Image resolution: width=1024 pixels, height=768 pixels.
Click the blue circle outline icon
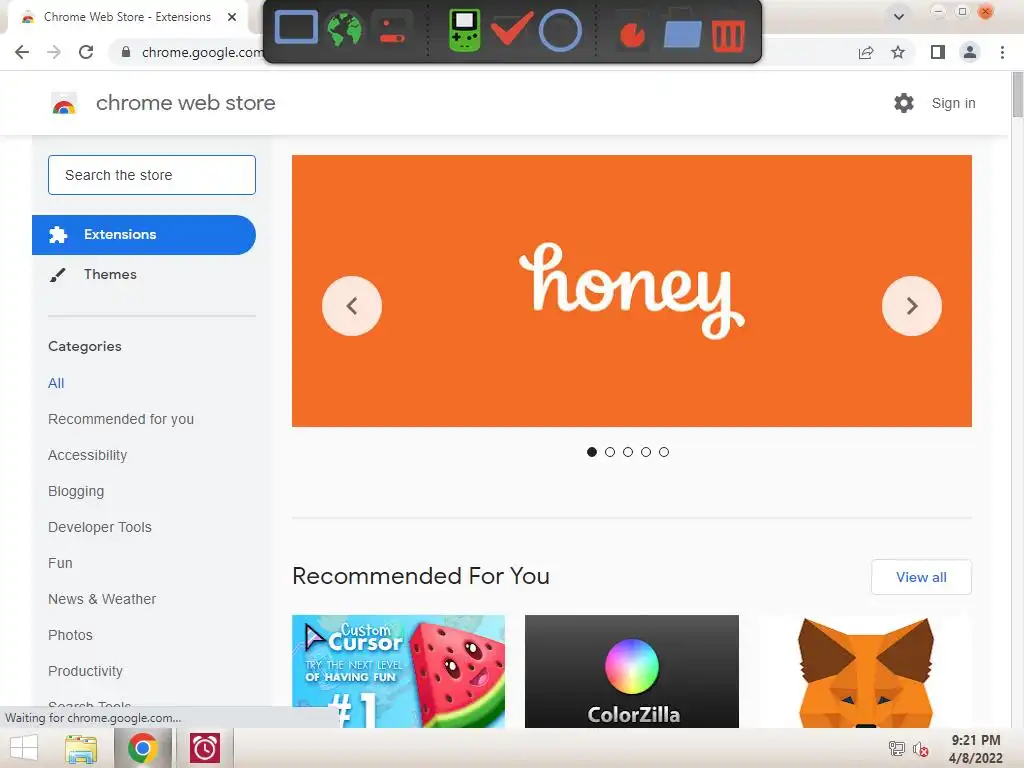coord(560,30)
